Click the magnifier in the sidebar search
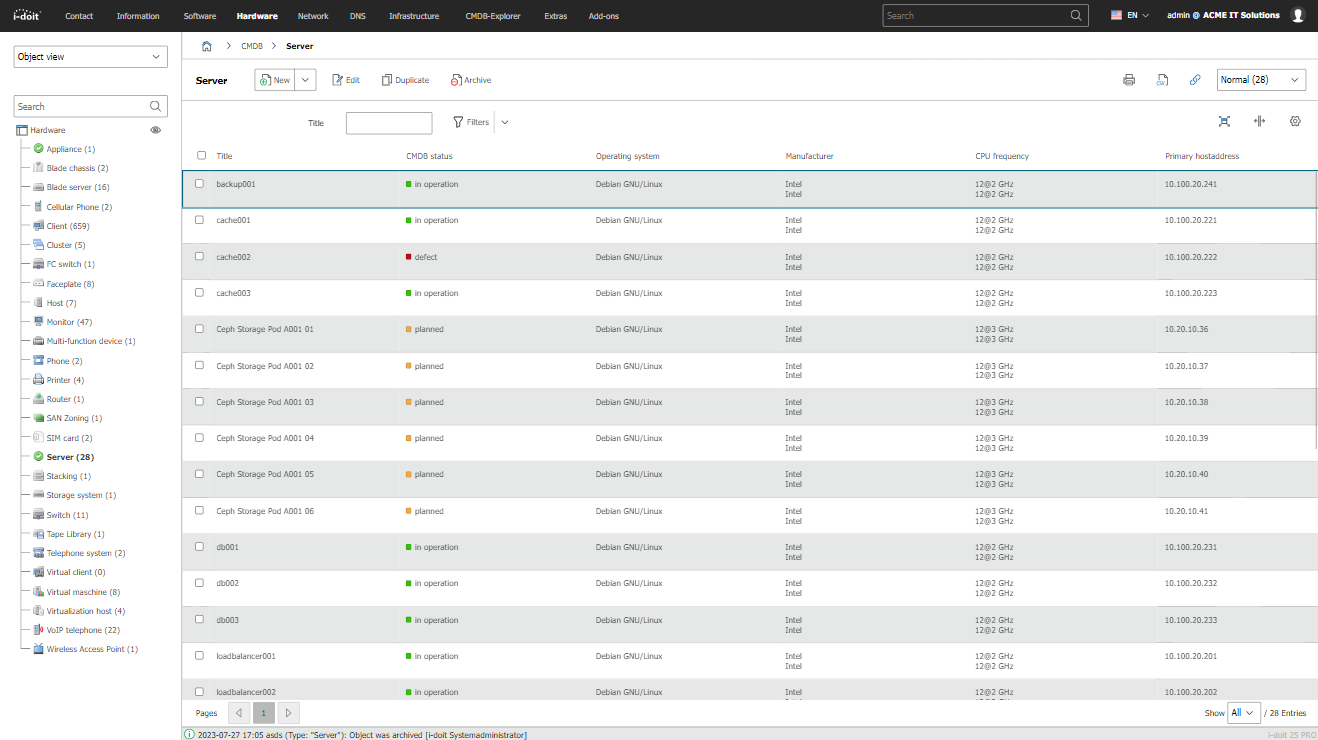Viewport: 1318px width, 740px height. click(155, 106)
